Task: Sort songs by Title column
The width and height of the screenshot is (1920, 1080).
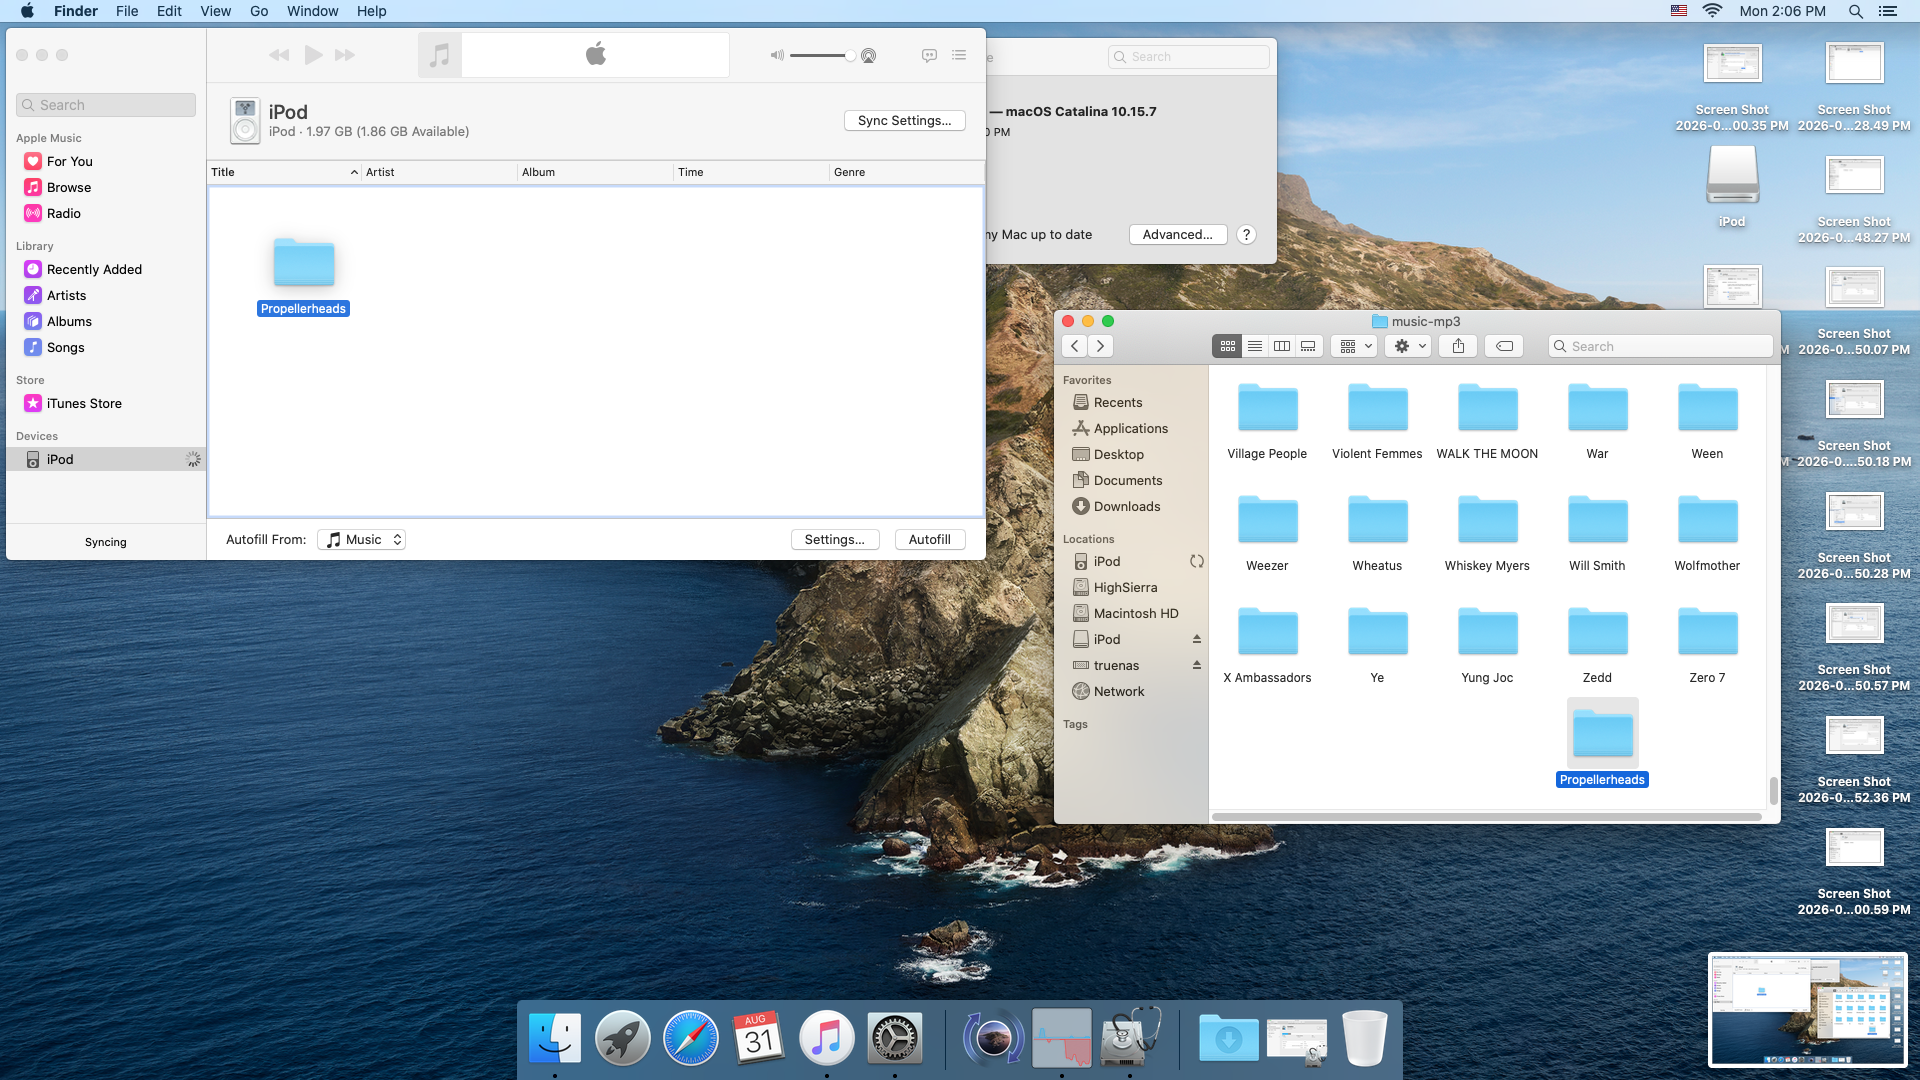Action: pos(284,172)
